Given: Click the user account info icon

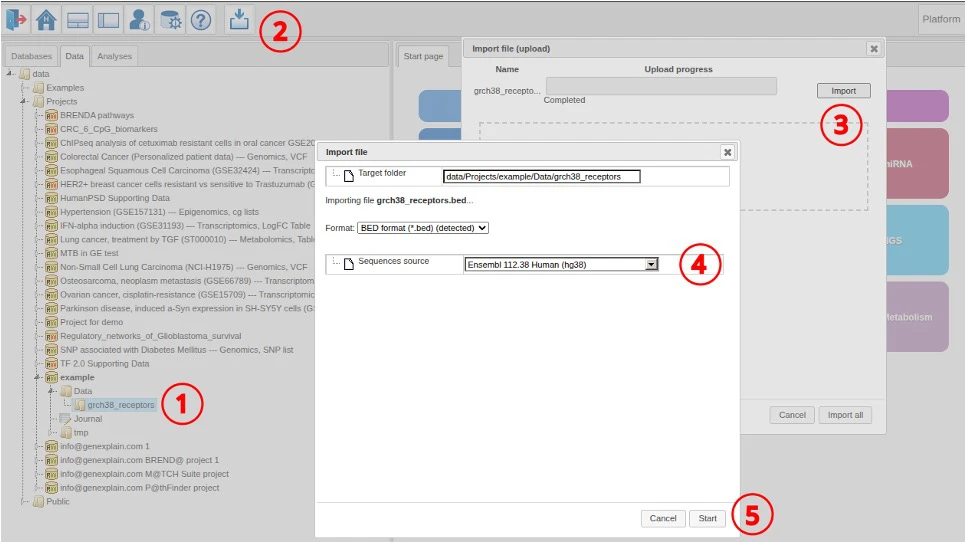Looking at the screenshot, I should click(140, 19).
